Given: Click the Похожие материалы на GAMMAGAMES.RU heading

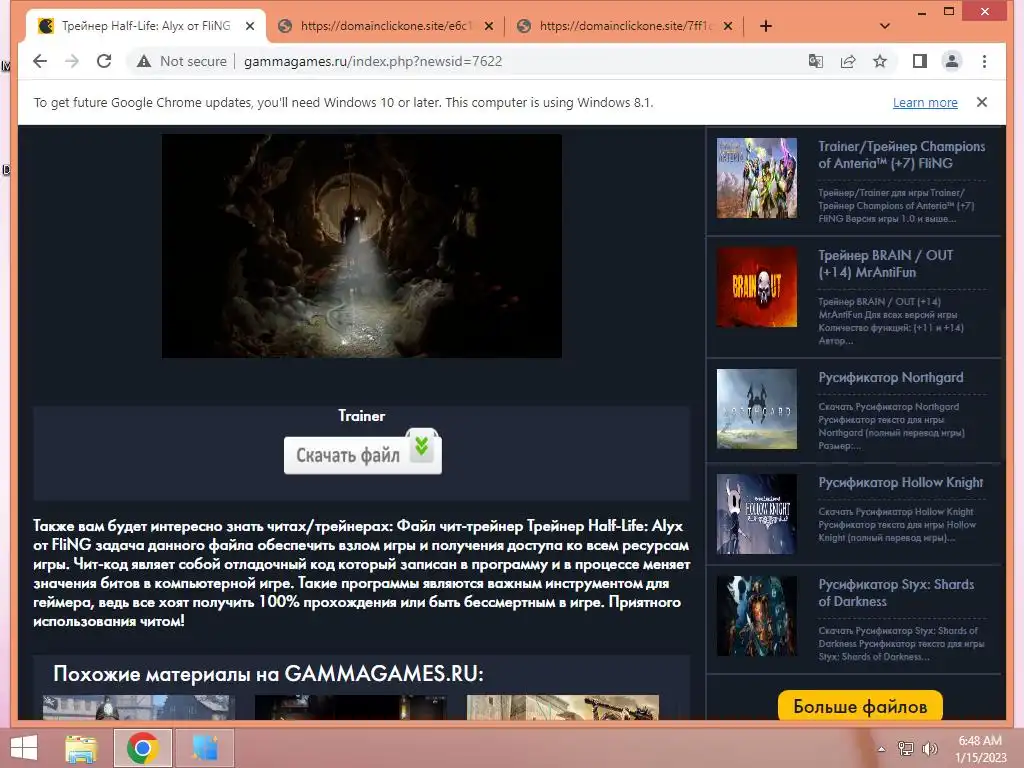Looking at the screenshot, I should click(268, 673).
